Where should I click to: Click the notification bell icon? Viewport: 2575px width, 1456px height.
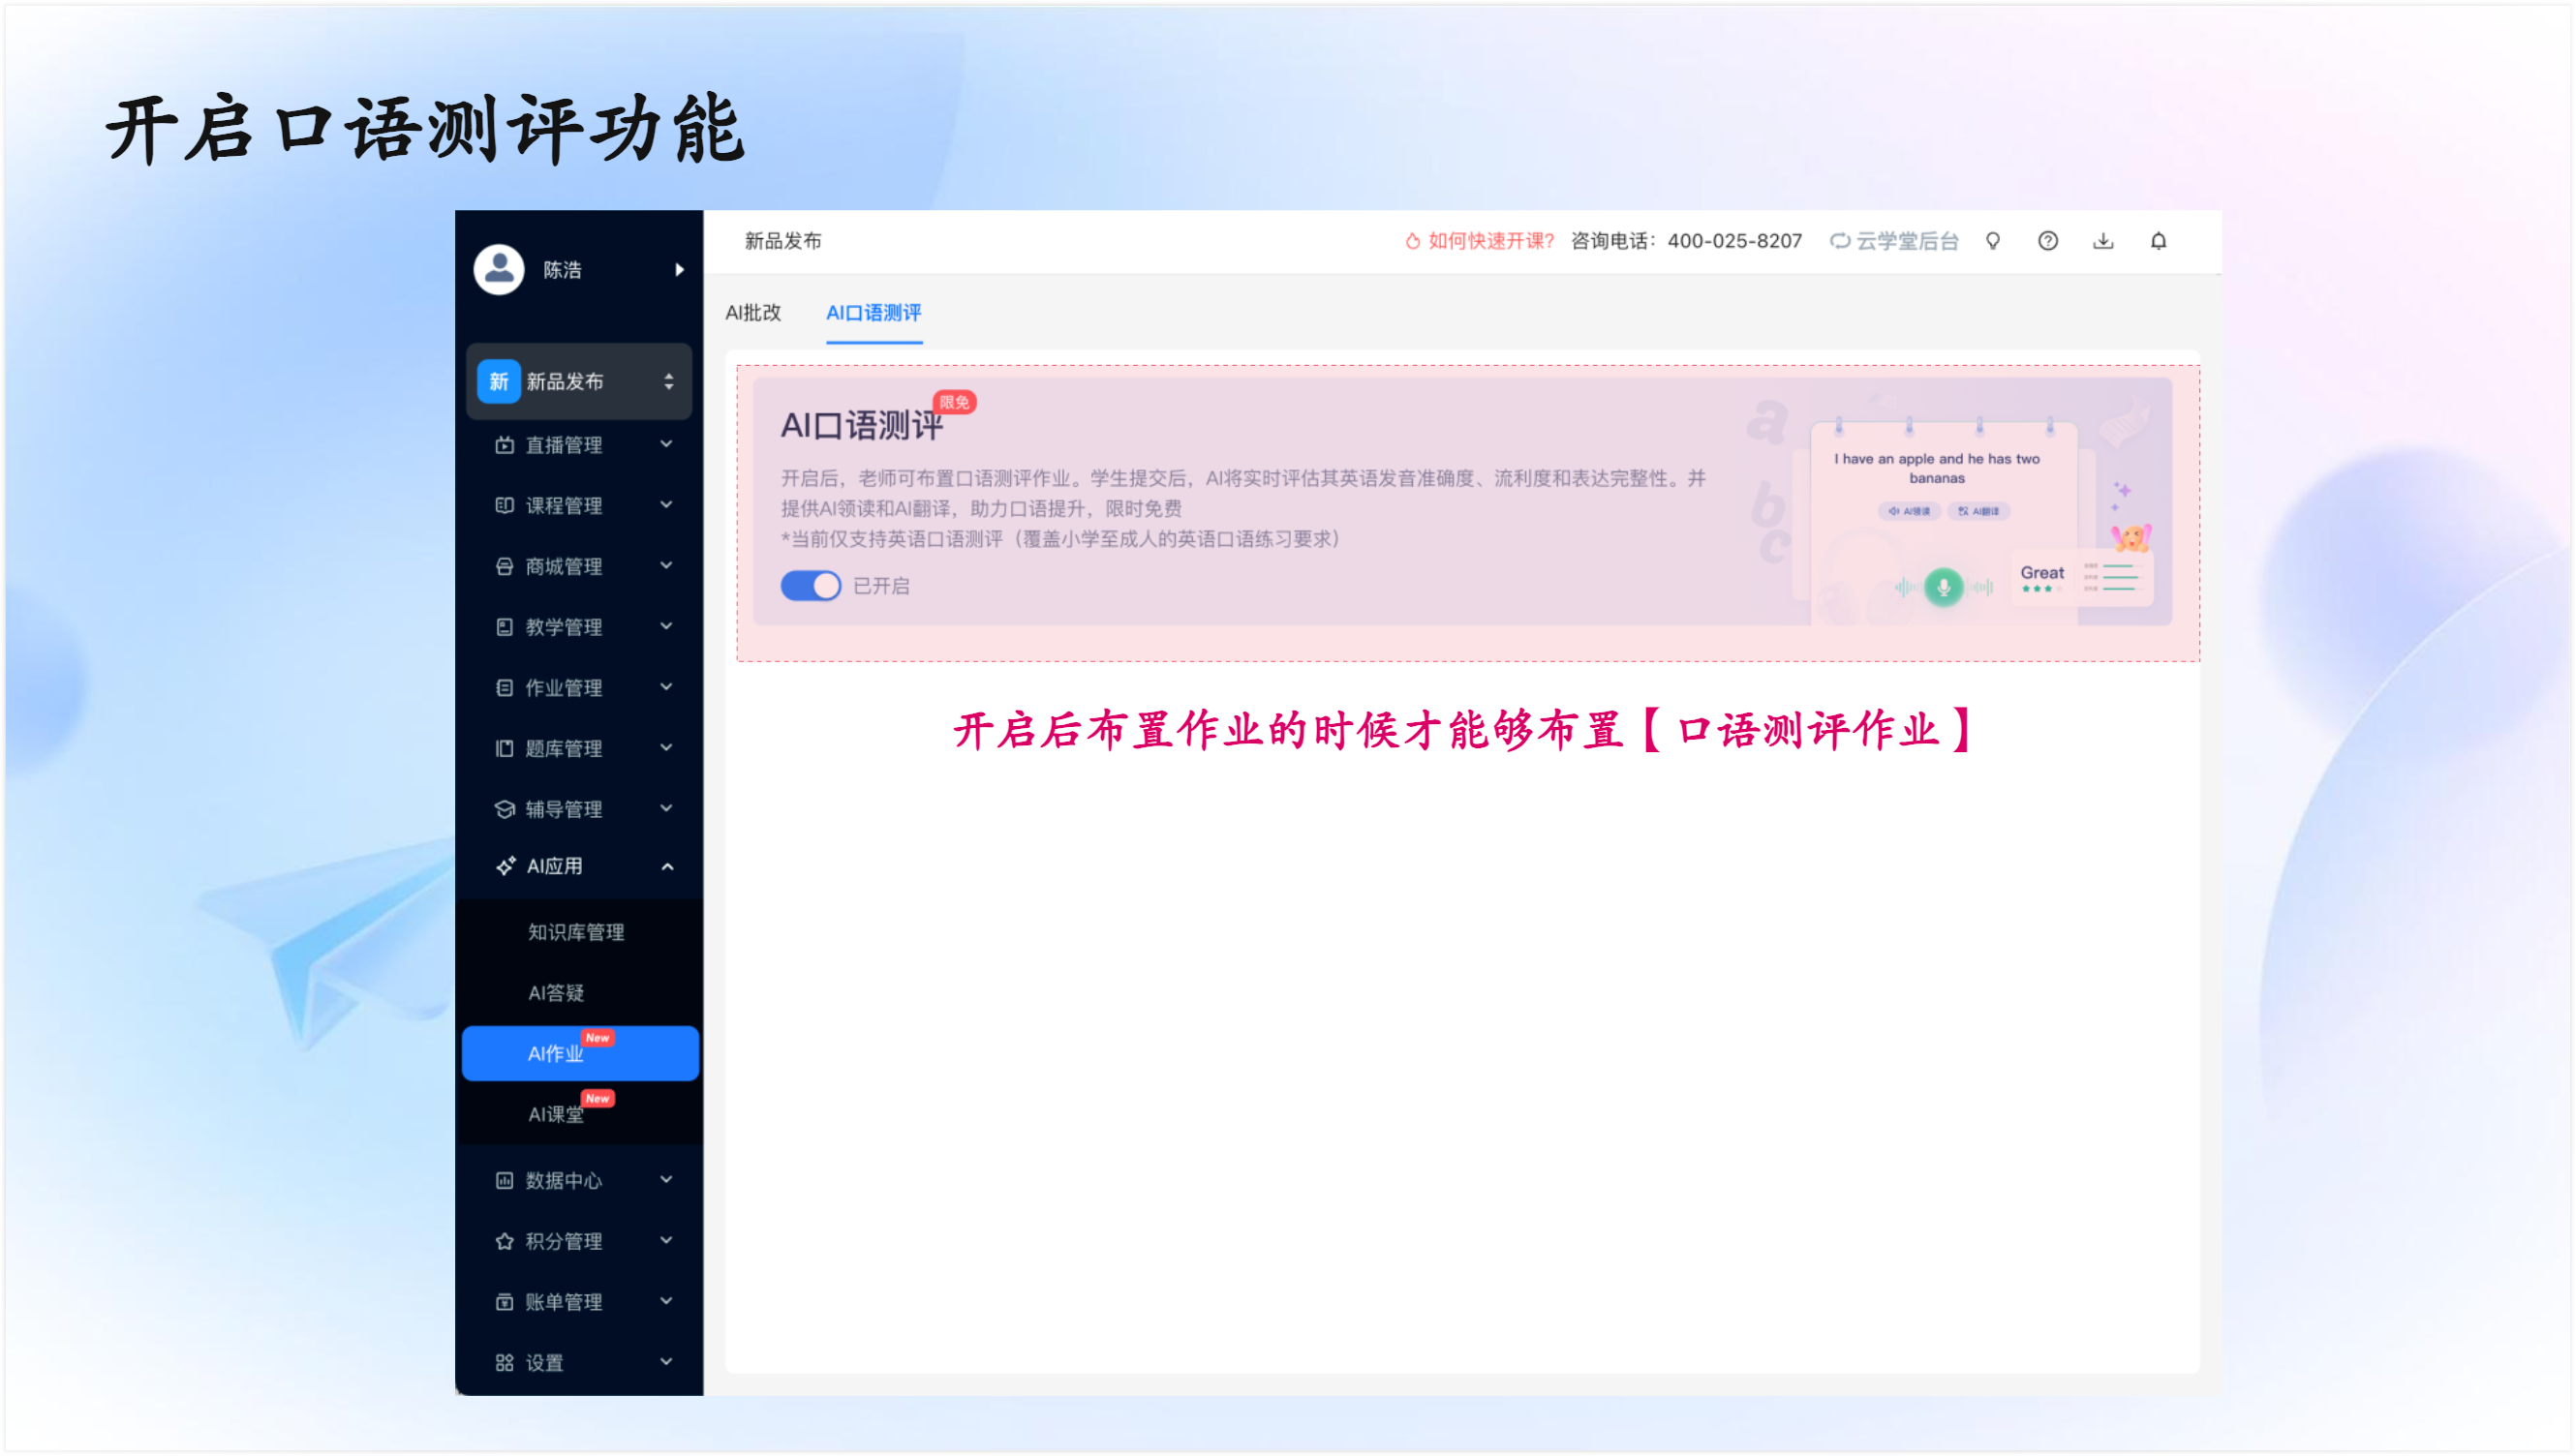click(2158, 241)
